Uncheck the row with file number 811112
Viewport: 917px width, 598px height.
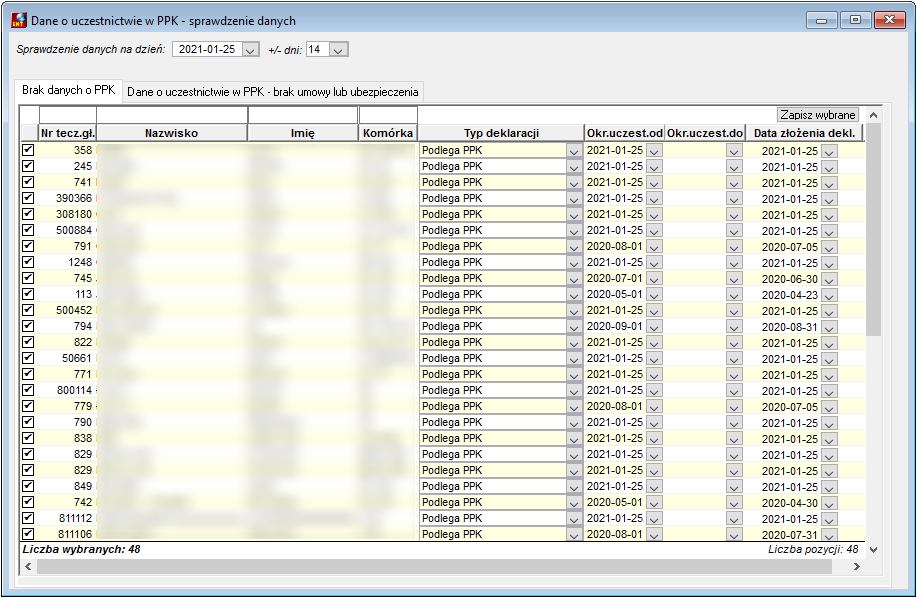(28, 518)
